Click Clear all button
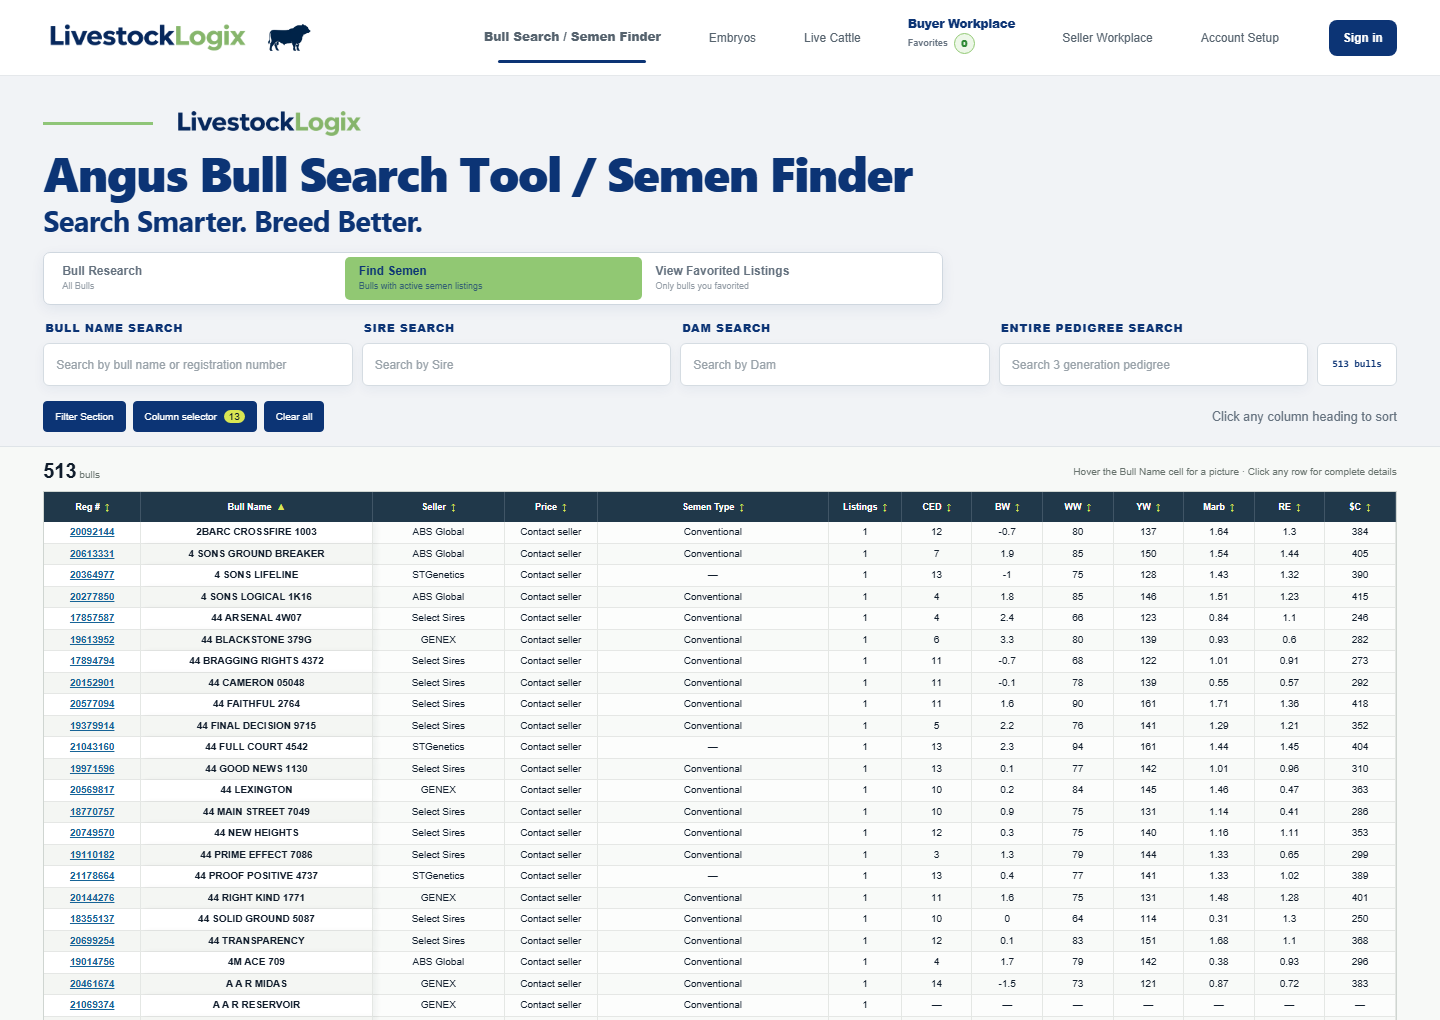The width and height of the screenshot is (1440, 1020). tap(294, 417)
